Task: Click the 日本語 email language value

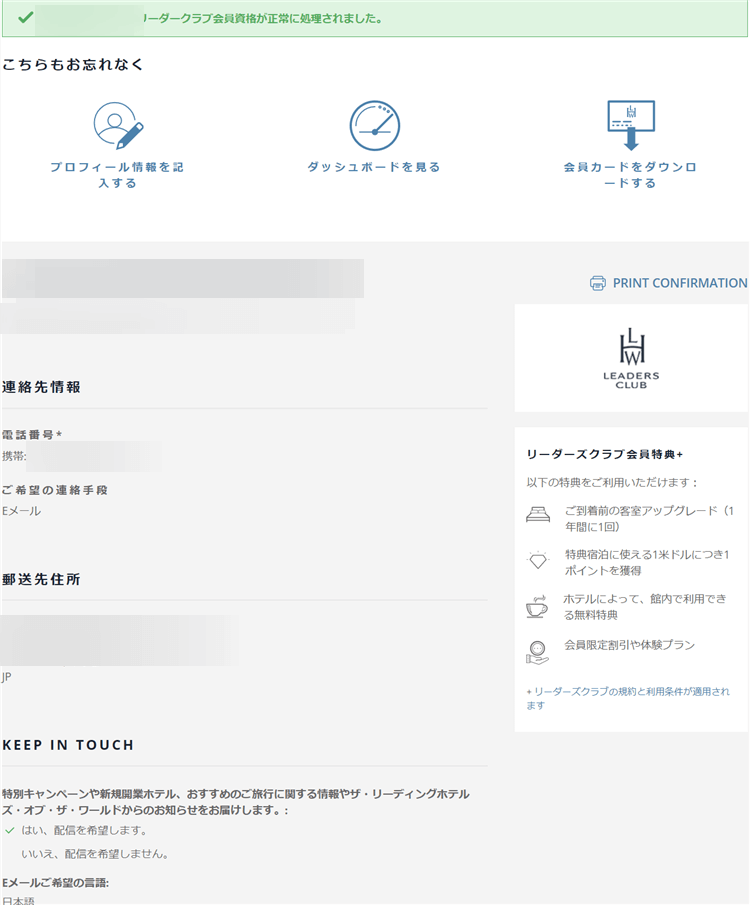Action: (18, 900)
